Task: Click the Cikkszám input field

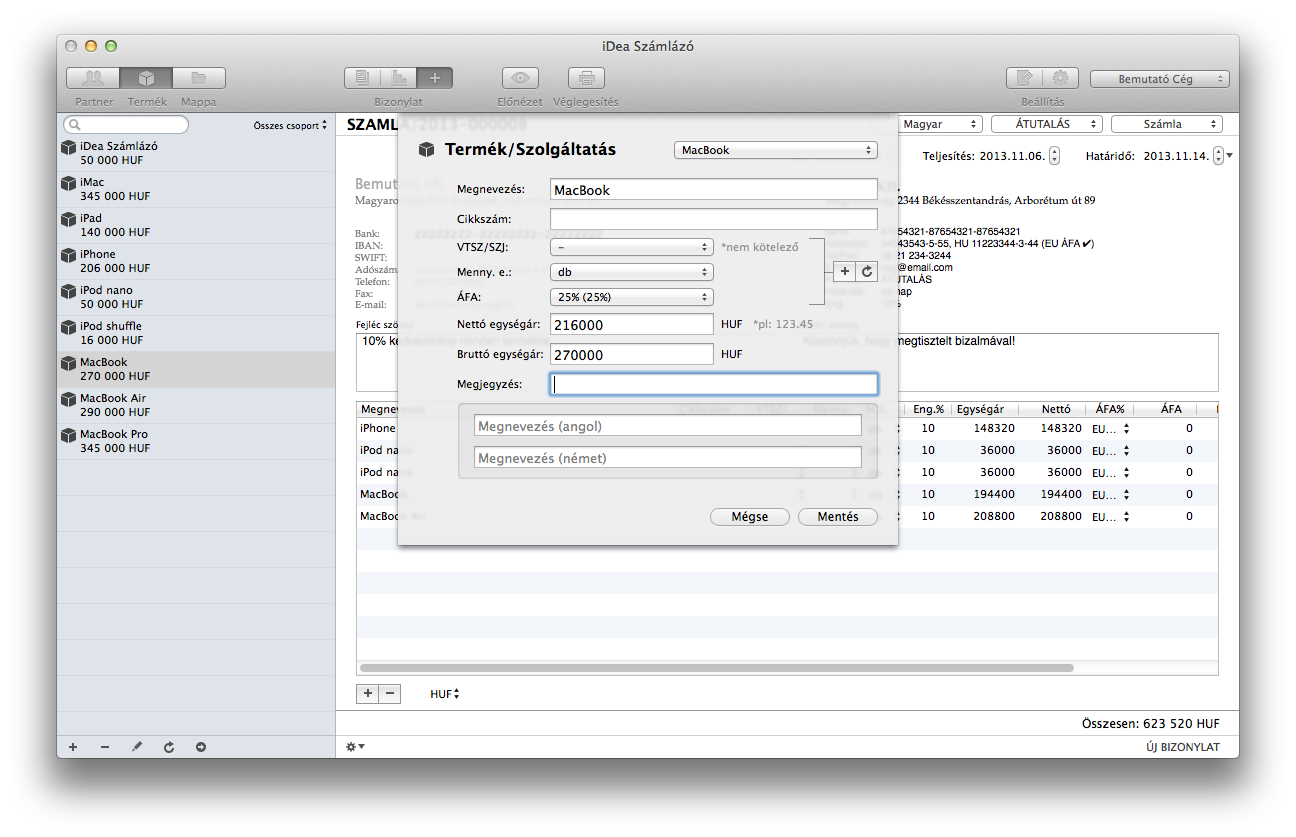Action: pos(713,219)
